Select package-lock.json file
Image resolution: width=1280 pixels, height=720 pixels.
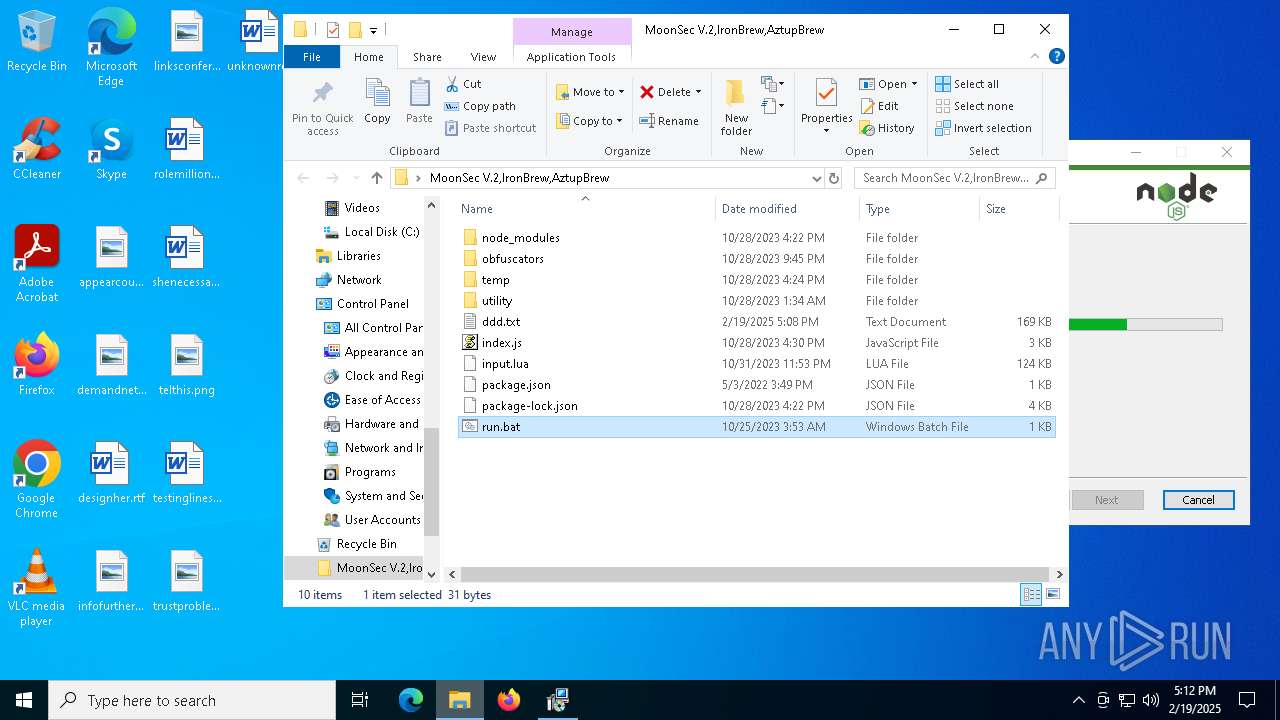(756, 406)
